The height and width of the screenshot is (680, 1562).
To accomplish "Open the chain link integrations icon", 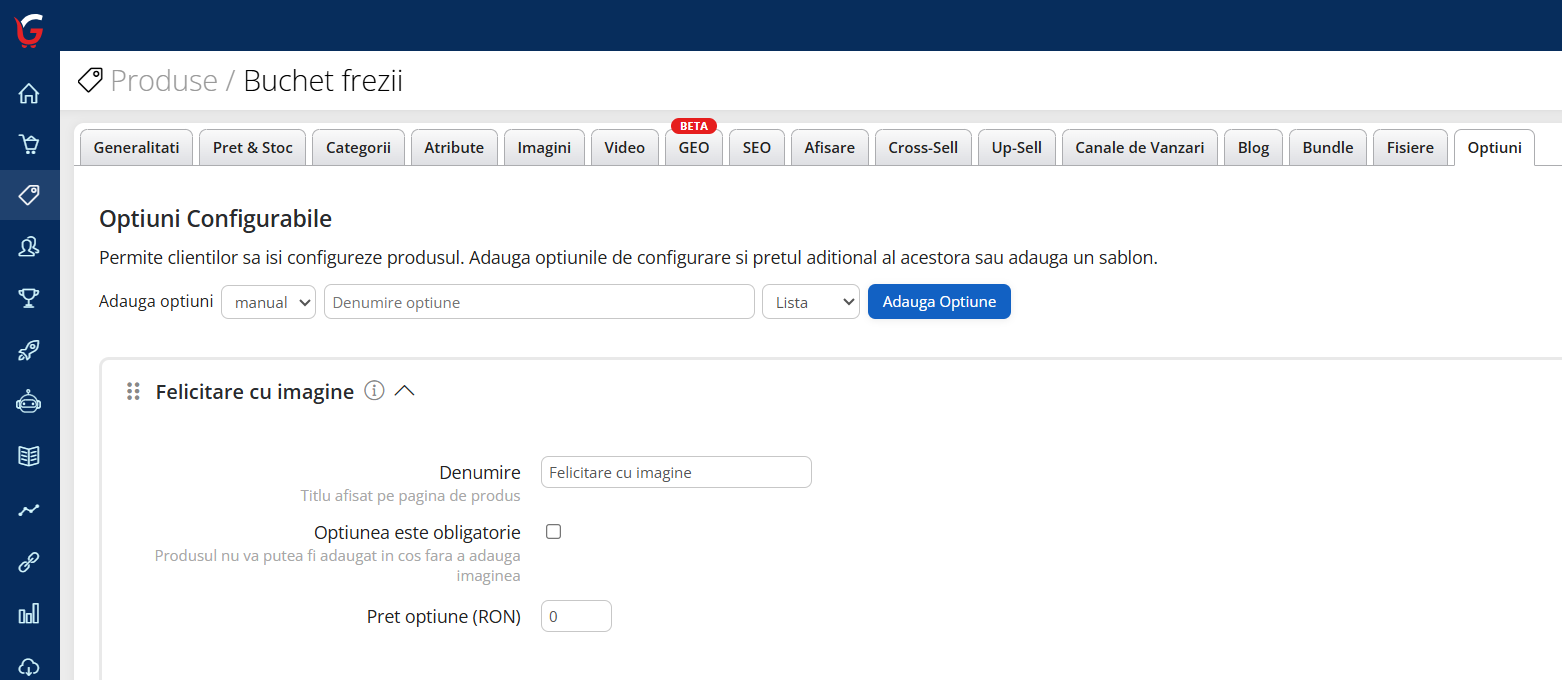I will pos(29,562).
